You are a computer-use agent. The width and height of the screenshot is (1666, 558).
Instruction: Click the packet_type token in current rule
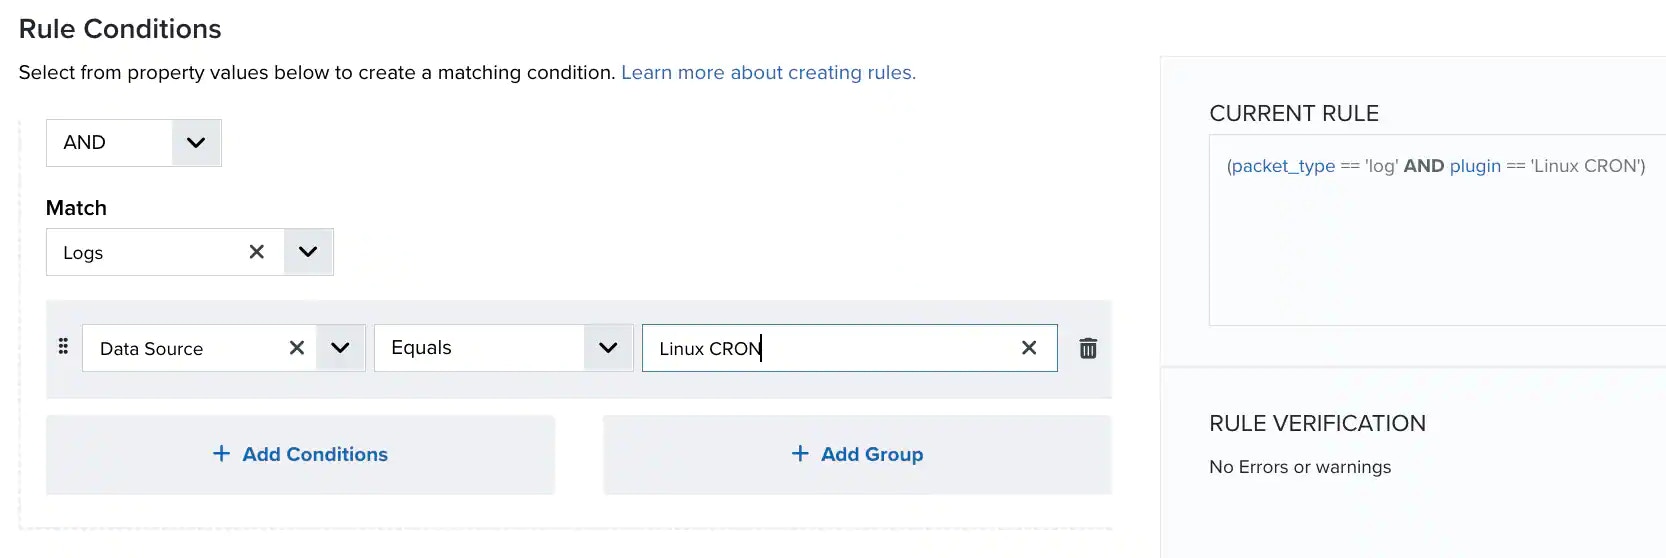[1283, 166]
